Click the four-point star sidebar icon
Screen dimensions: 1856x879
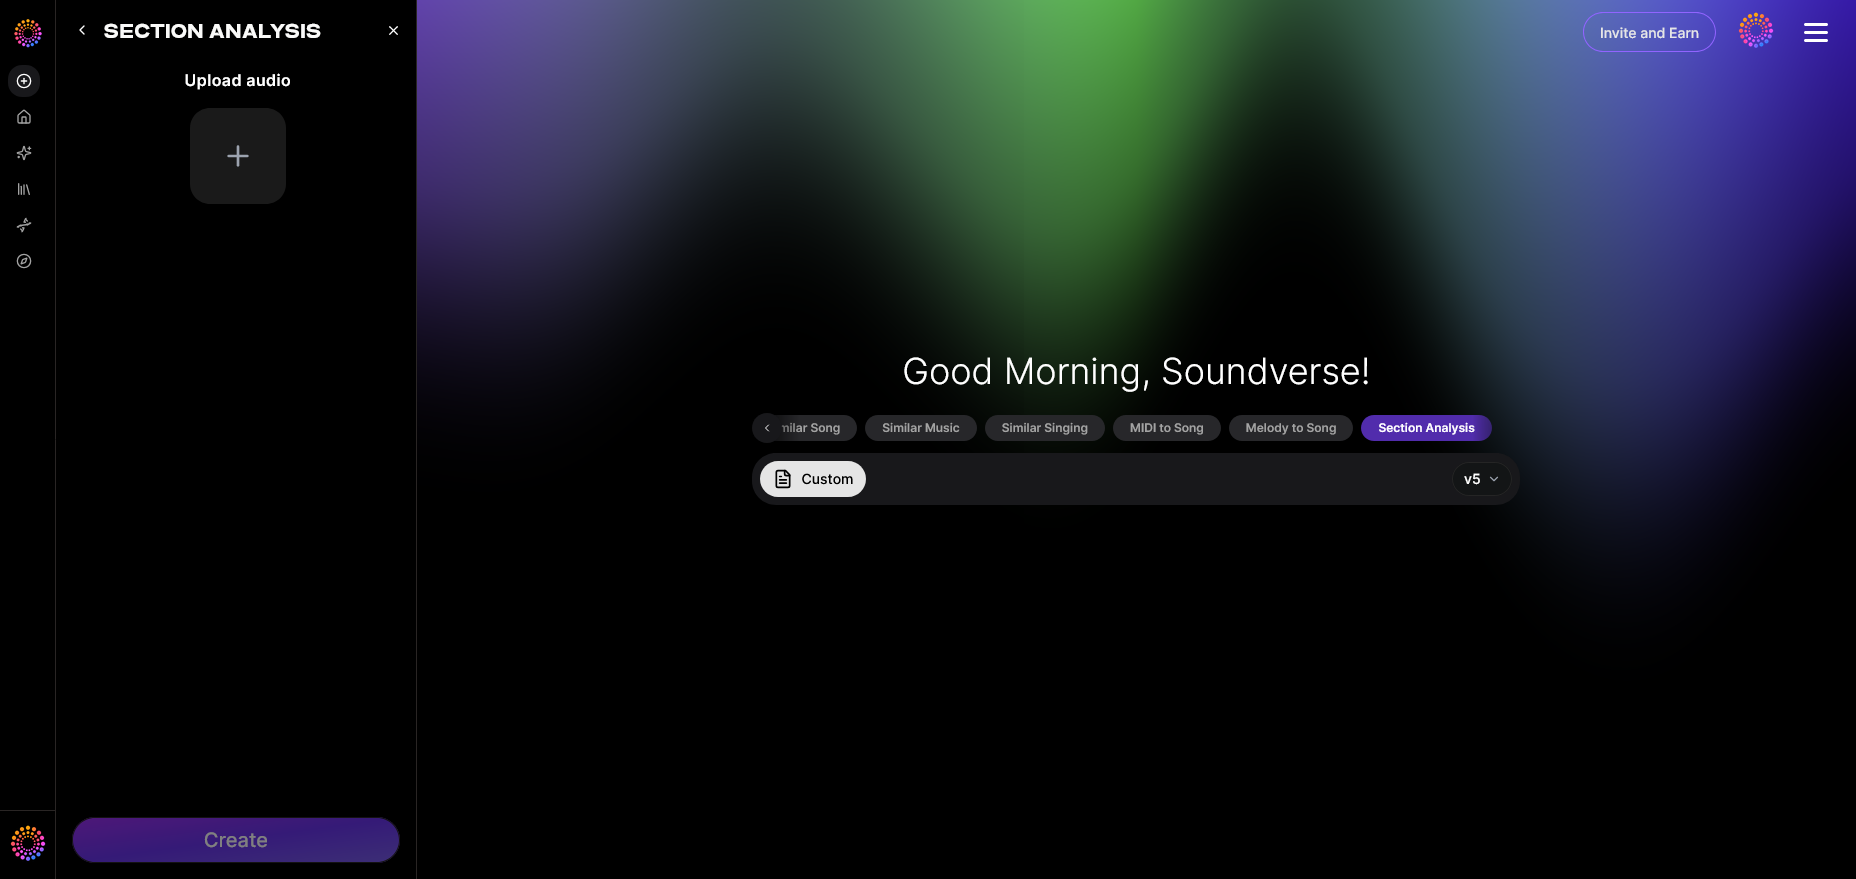point(24,225)
